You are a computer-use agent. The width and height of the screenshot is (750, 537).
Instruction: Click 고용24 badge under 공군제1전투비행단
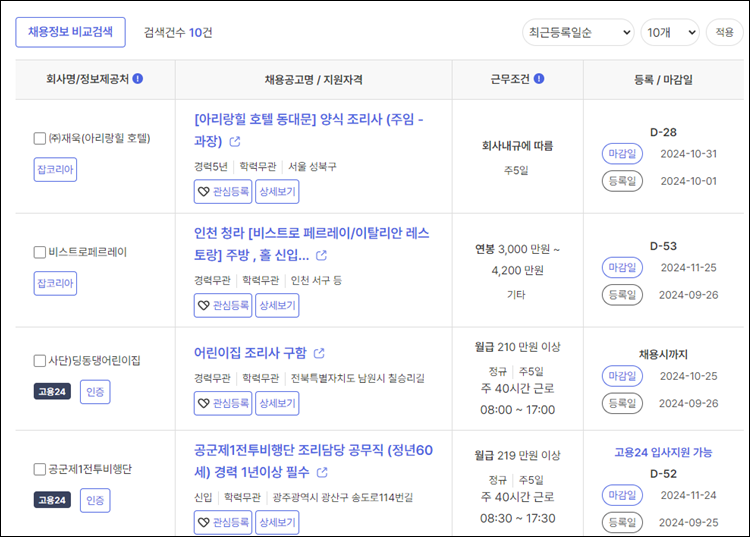coord(52,500)
